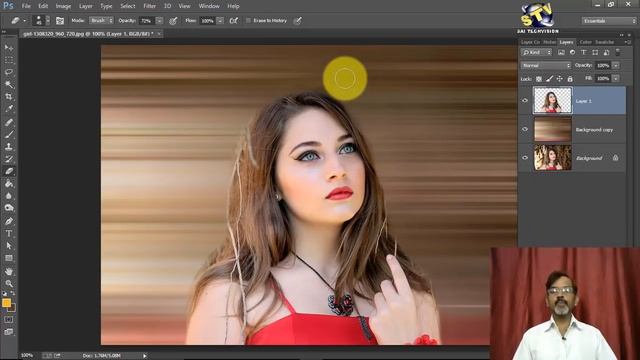Screen dimensions: 640x360
Task: Select the Eraser tool in toolbox
Action: [x=9, y=171]
